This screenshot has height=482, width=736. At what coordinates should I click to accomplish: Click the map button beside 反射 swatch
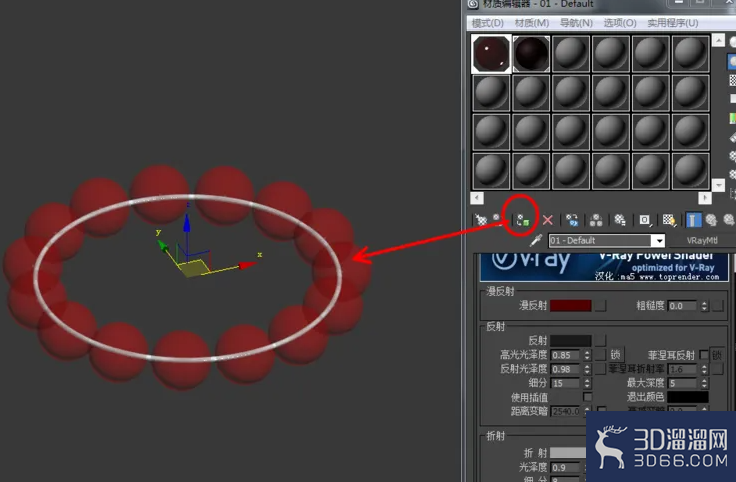coord(600,340)
